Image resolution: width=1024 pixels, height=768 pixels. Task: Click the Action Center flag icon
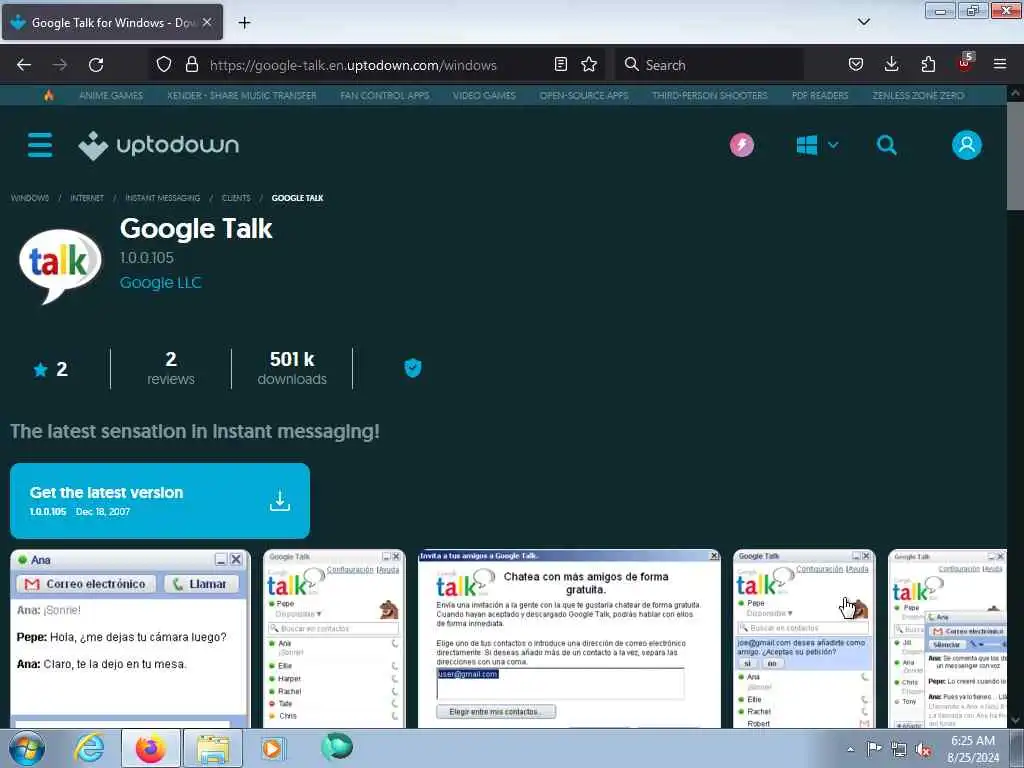pyautogui.click(x=873, y=749)
